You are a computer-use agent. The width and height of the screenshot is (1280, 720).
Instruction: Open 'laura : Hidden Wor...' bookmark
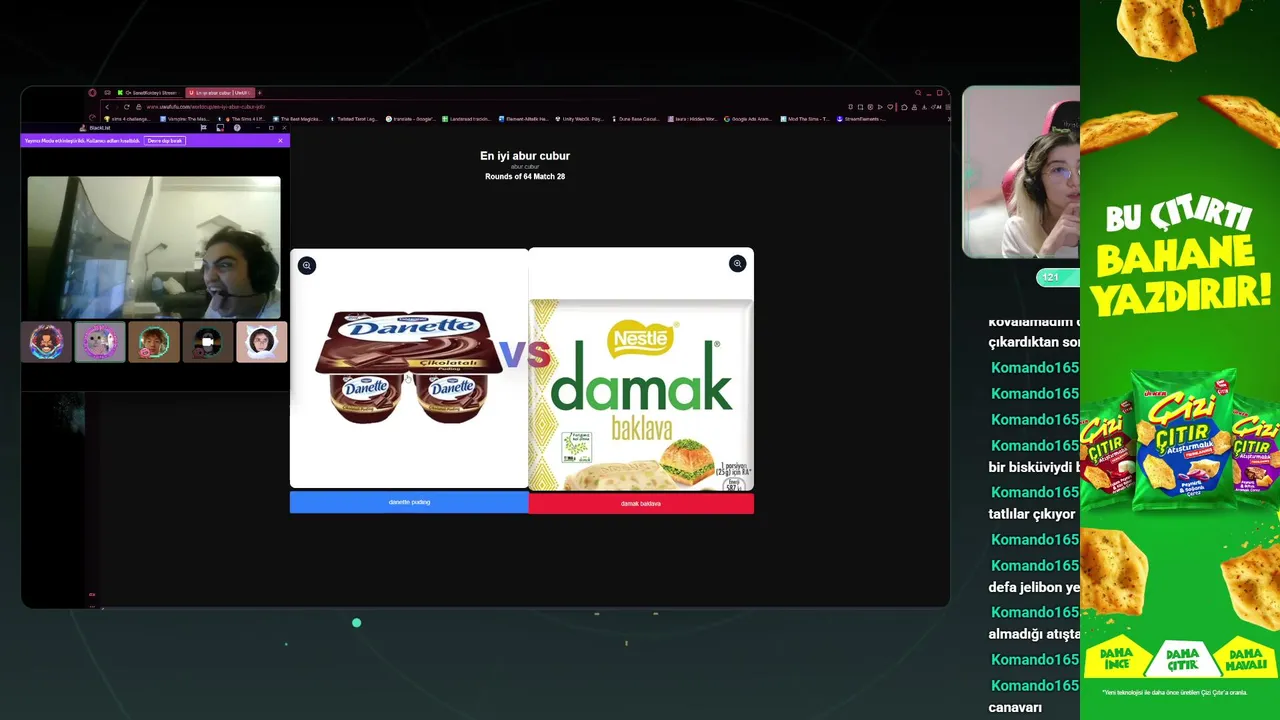[693, 119]
